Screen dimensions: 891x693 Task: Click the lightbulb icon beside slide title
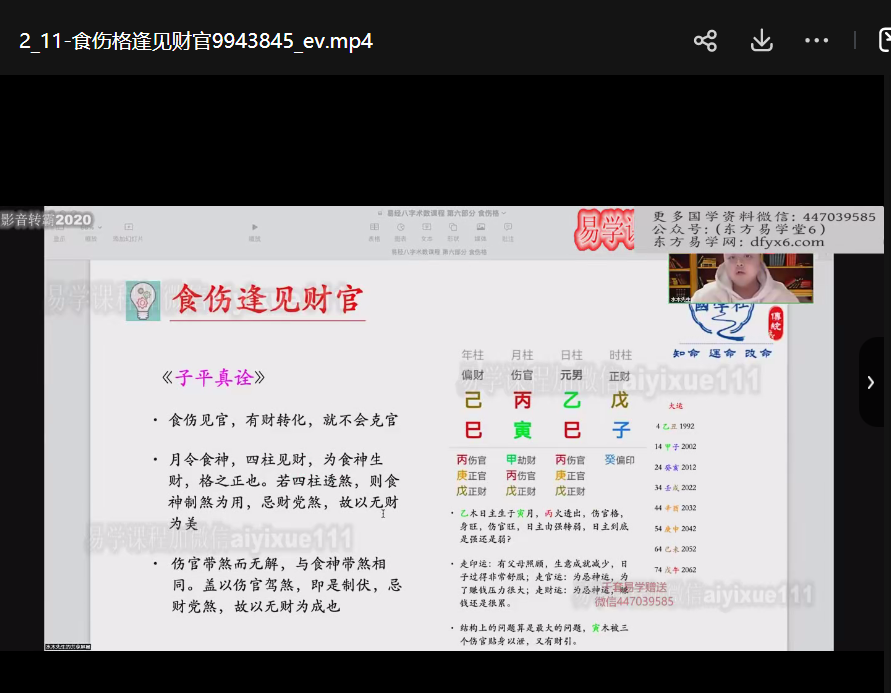pos(143,301)
